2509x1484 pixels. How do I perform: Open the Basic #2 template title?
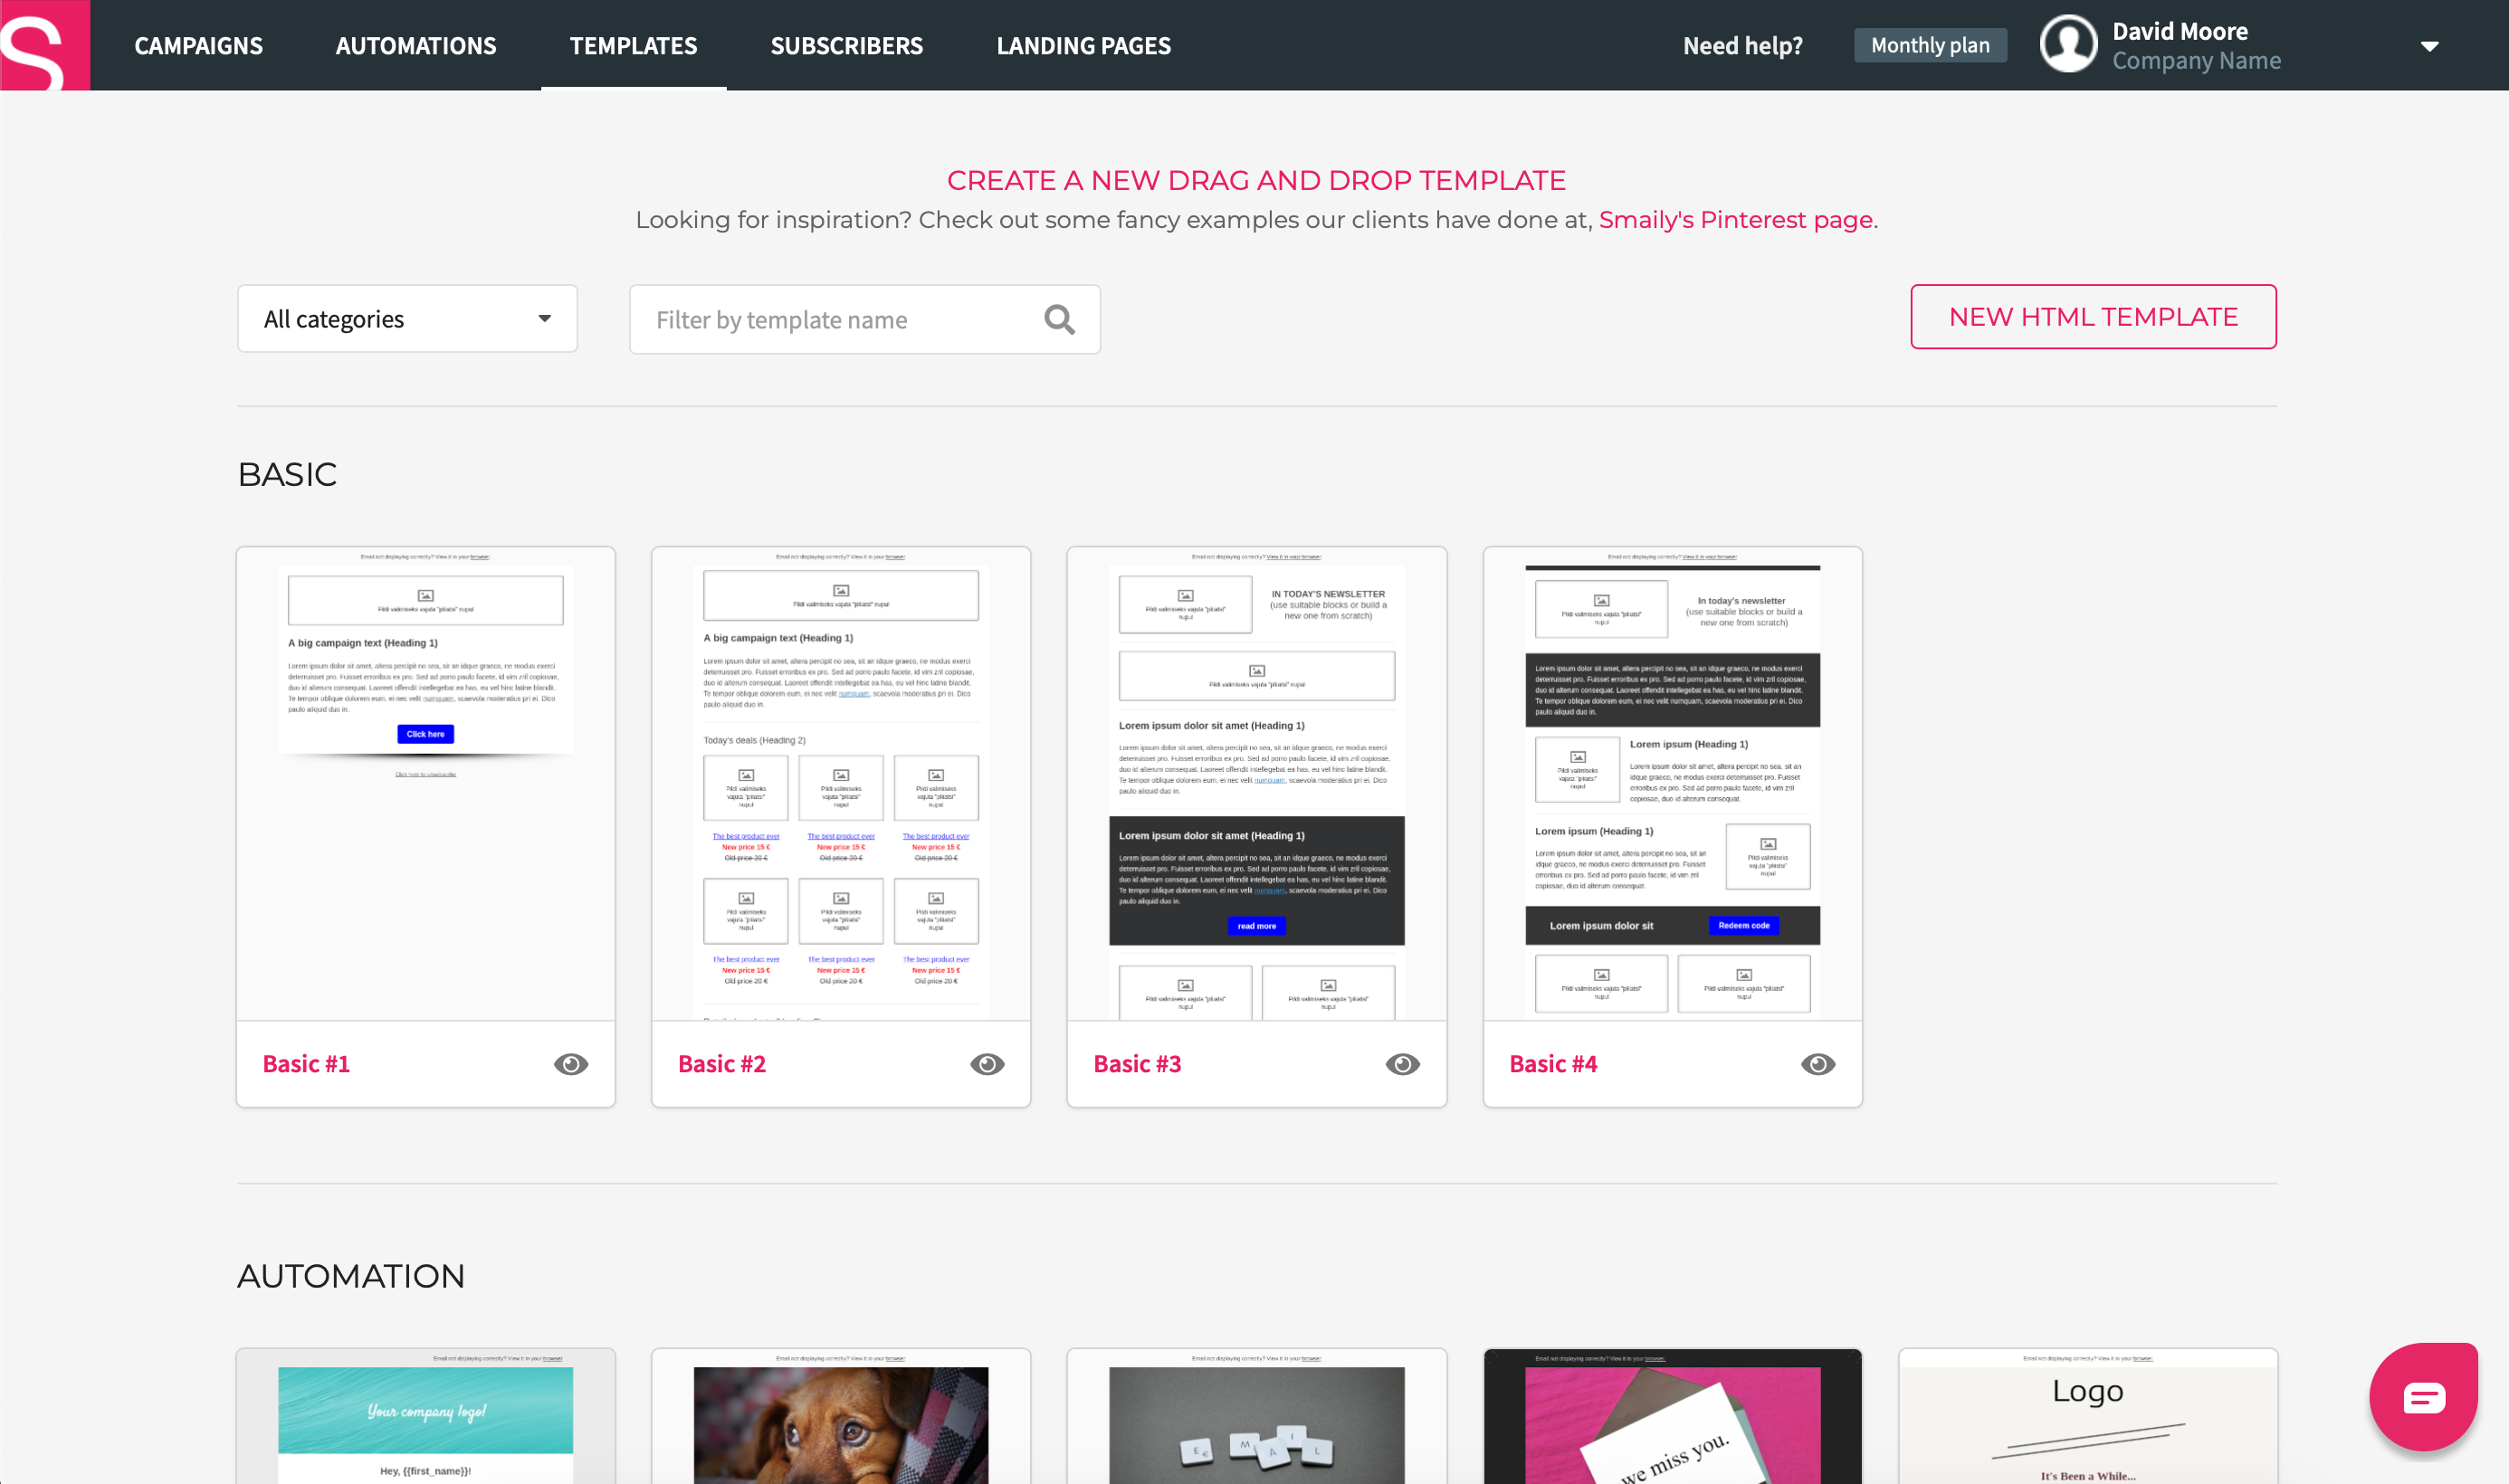coord(722,1064)
